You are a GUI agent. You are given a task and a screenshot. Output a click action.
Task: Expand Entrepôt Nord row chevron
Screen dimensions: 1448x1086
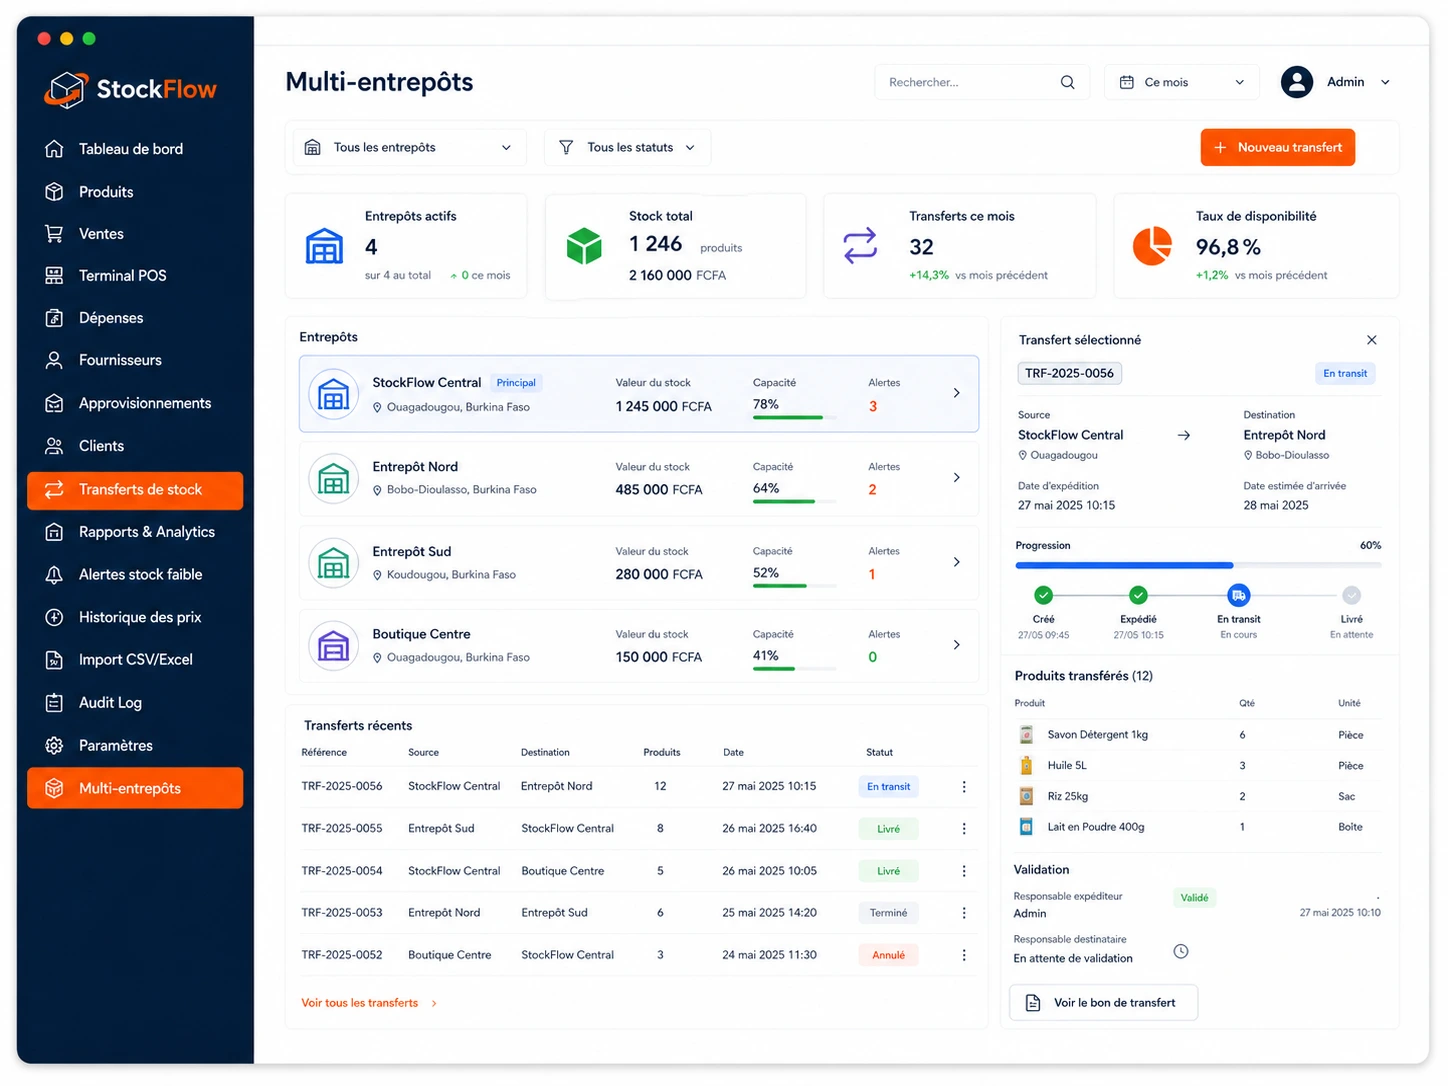[957, 478]
